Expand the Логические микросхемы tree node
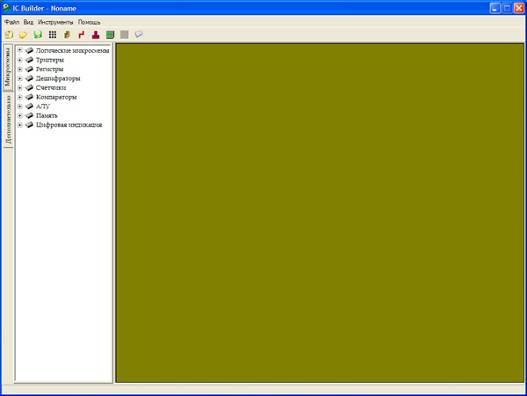527x396 pixels. 20,50
